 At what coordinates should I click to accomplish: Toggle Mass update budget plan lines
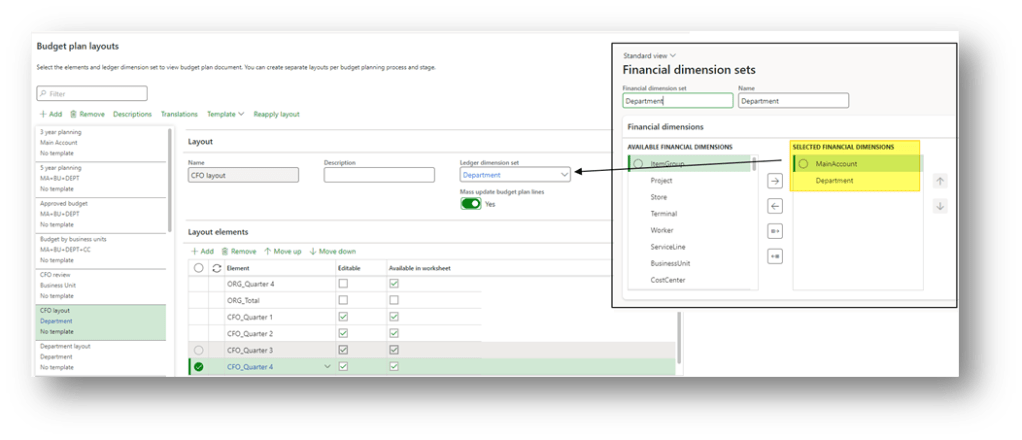coord(470,204)
